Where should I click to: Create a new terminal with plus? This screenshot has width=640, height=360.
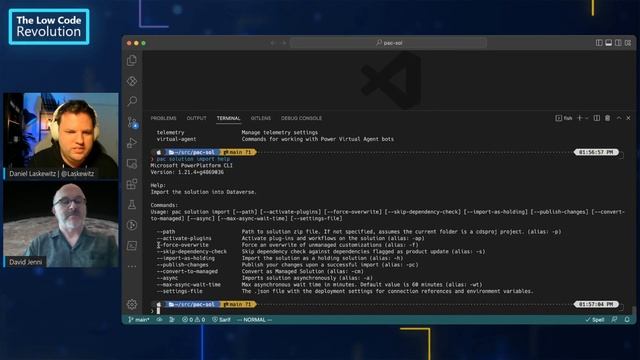click(580, 118)
